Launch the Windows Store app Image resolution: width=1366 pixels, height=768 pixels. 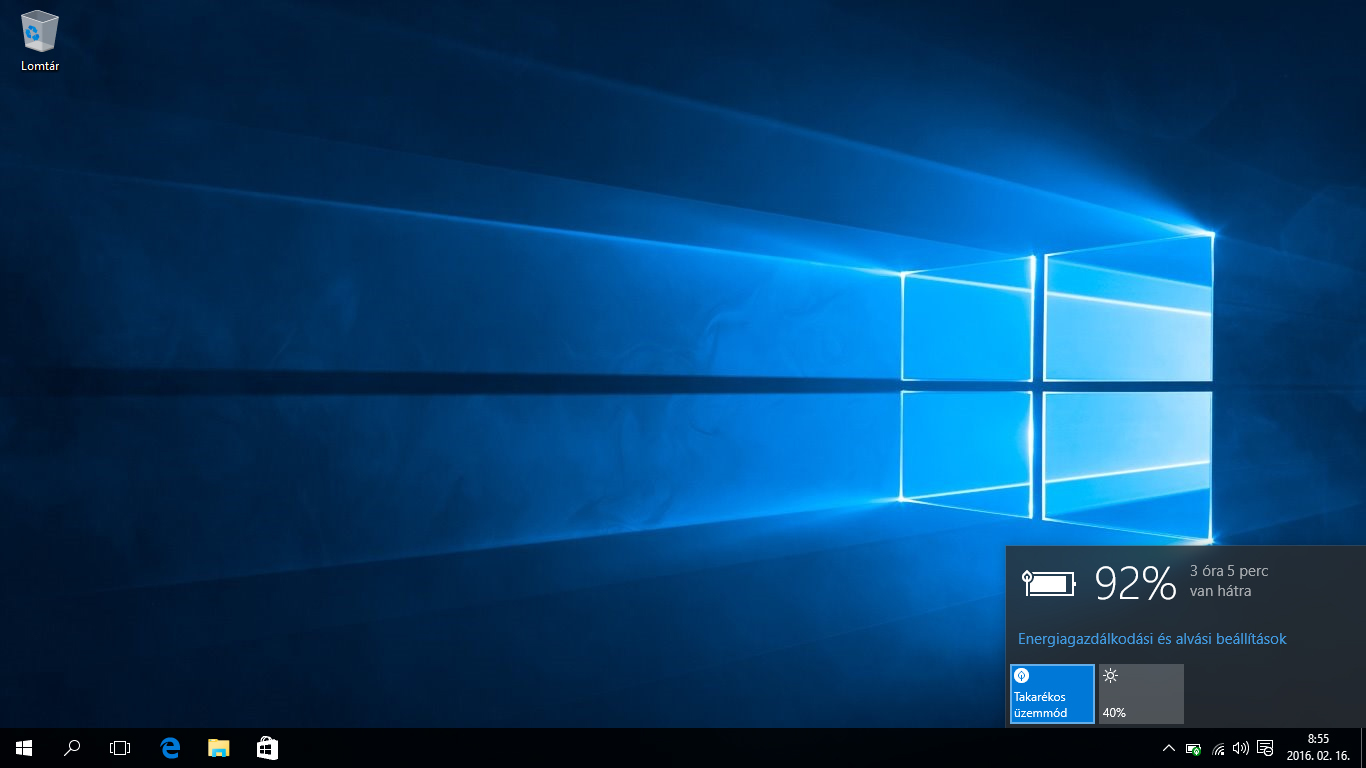point(267,748)
